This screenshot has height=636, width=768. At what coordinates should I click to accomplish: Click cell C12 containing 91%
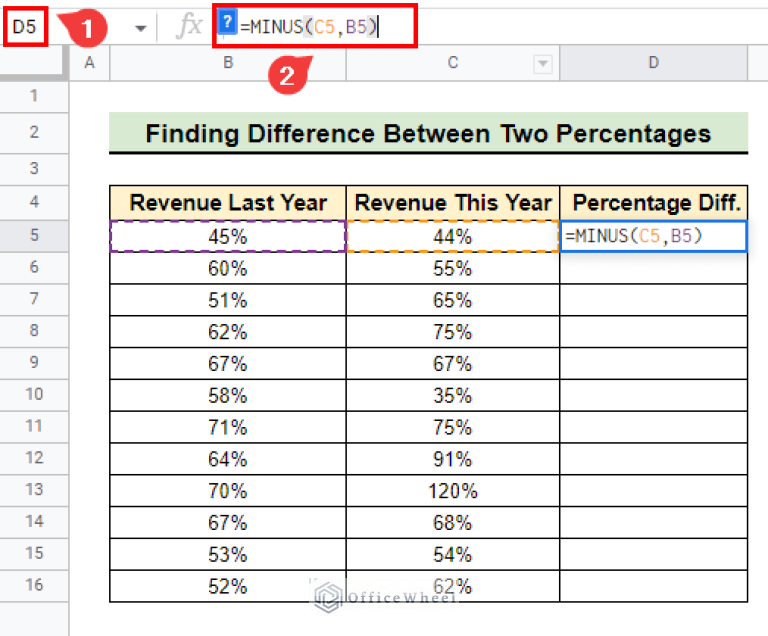click(453, 459)
